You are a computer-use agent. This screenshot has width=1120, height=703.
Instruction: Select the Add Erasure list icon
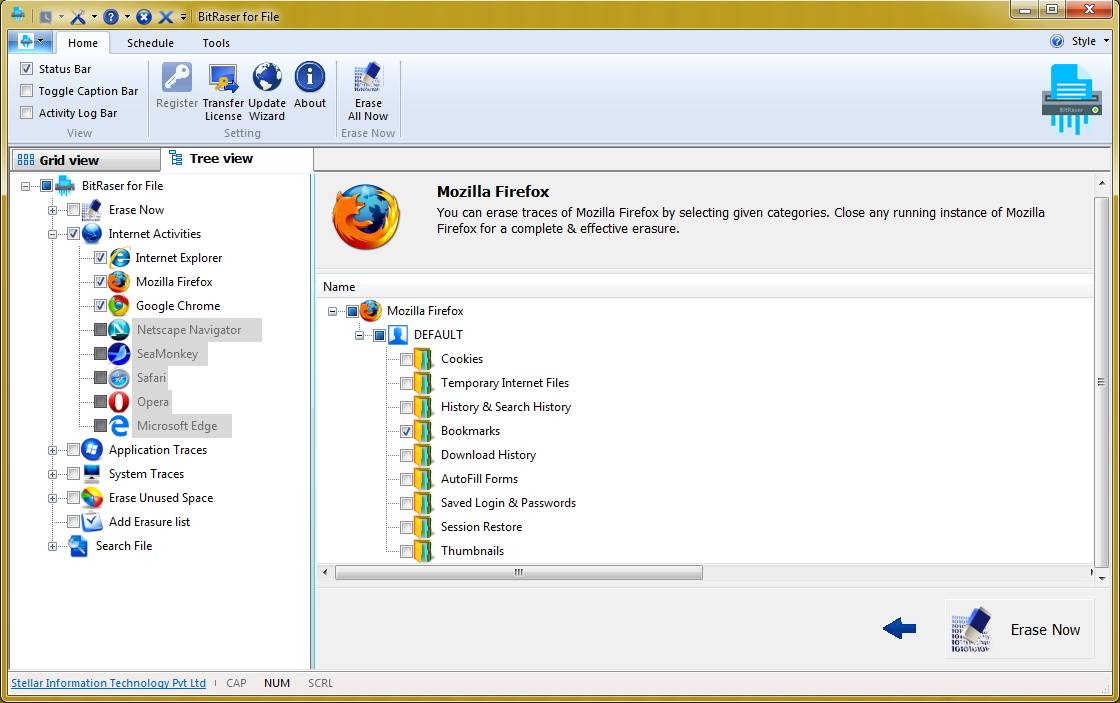(x=91, y=522)
